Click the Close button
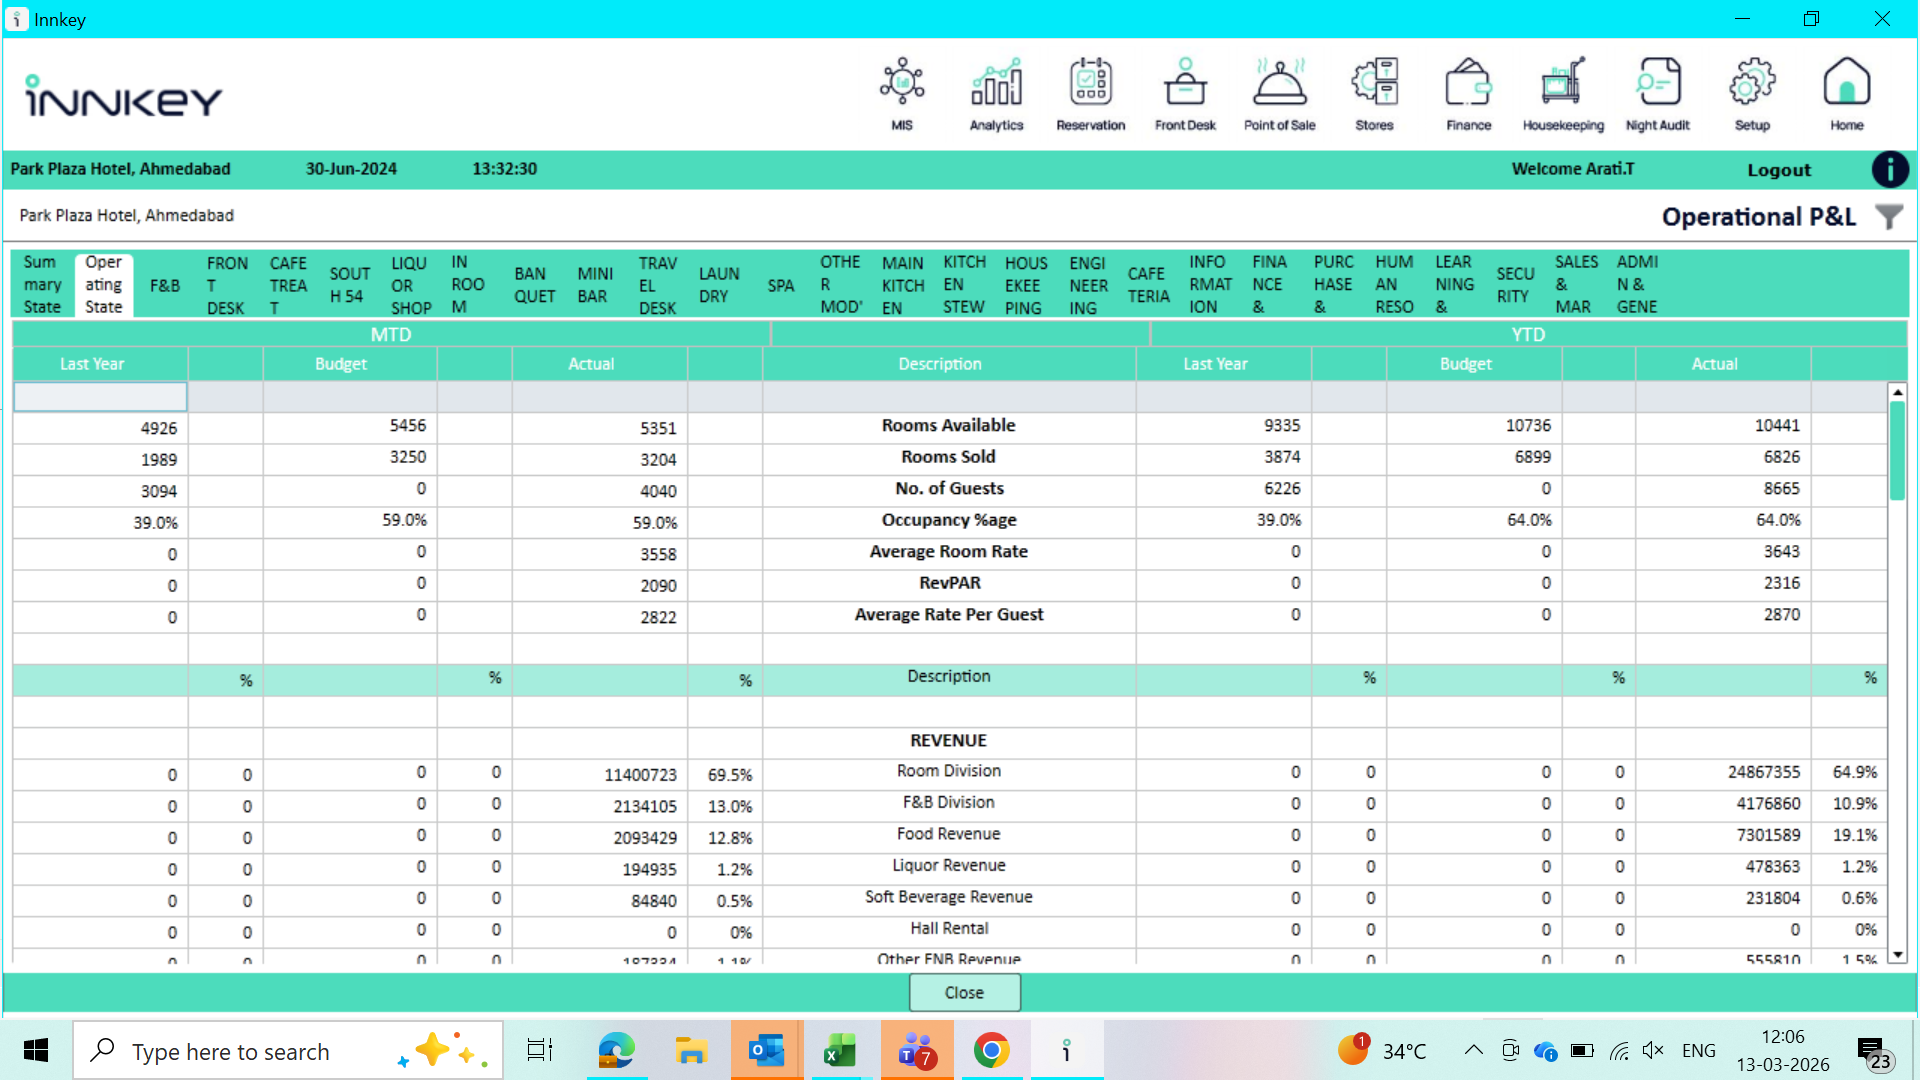This screenshot has width=1920, height=1080. pos(964,992)
